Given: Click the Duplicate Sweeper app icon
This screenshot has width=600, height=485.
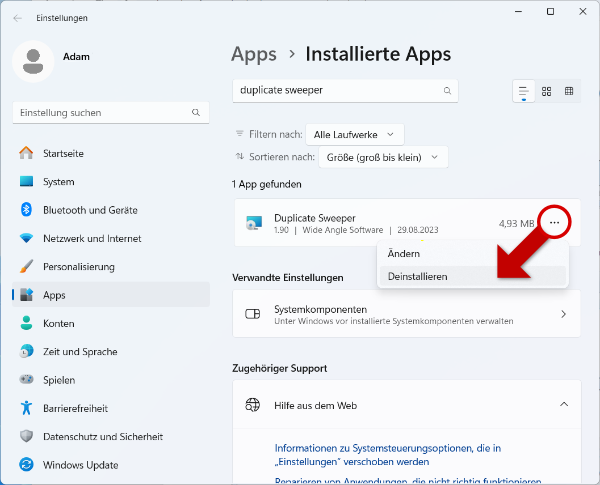Looking at the screenshot, I should coord(254,223).
